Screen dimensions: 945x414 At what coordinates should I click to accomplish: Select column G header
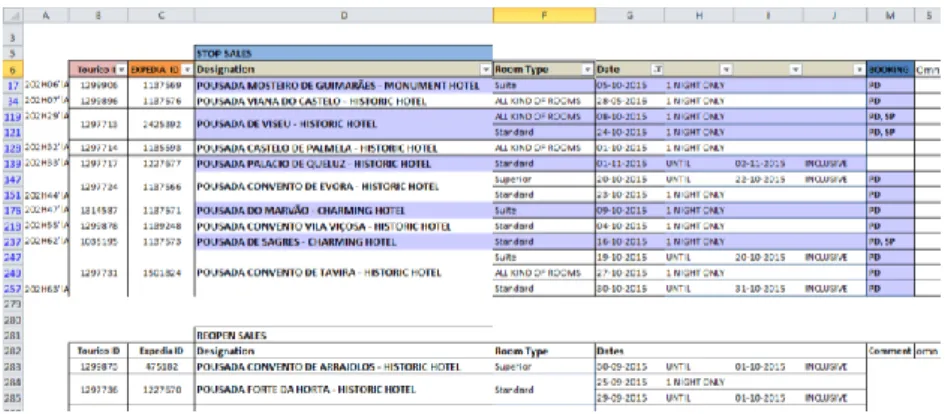click(630, 16)
